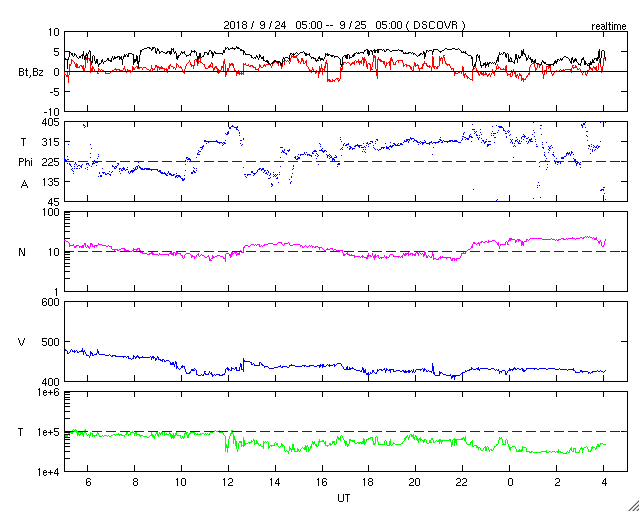The width and height of the screenshot is (640, 512).
Task: Click the 'realtime' label
Action: (609, 27)
